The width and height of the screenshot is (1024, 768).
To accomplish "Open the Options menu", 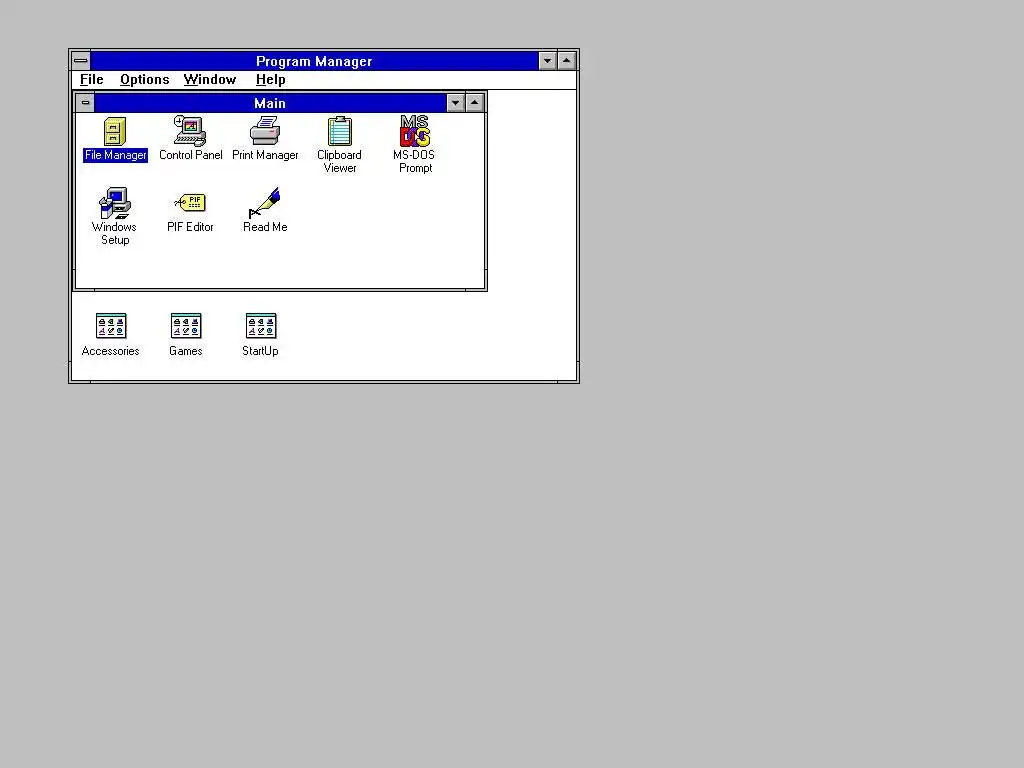I will click(x=144, y=80).
